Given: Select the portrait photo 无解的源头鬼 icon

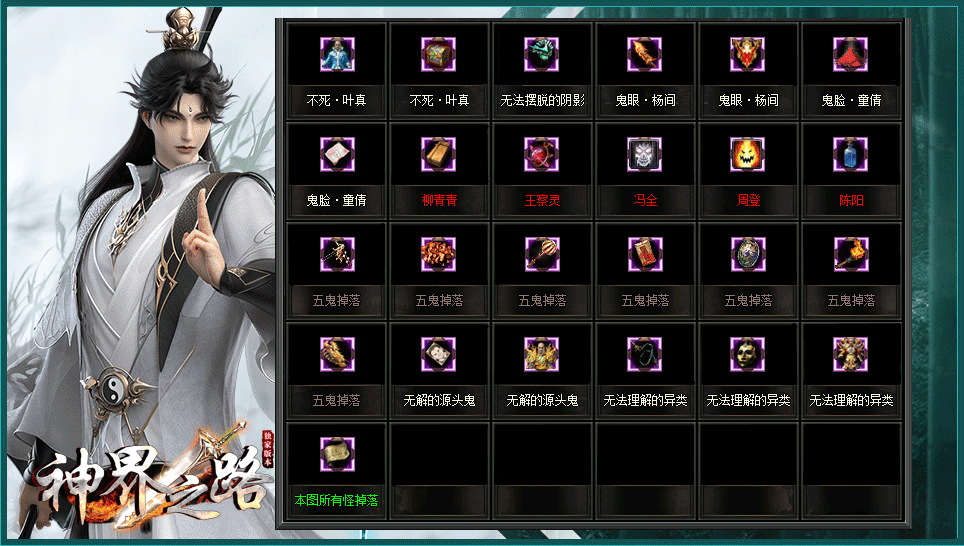Looking at the screenshot, I should click(438, 354).
